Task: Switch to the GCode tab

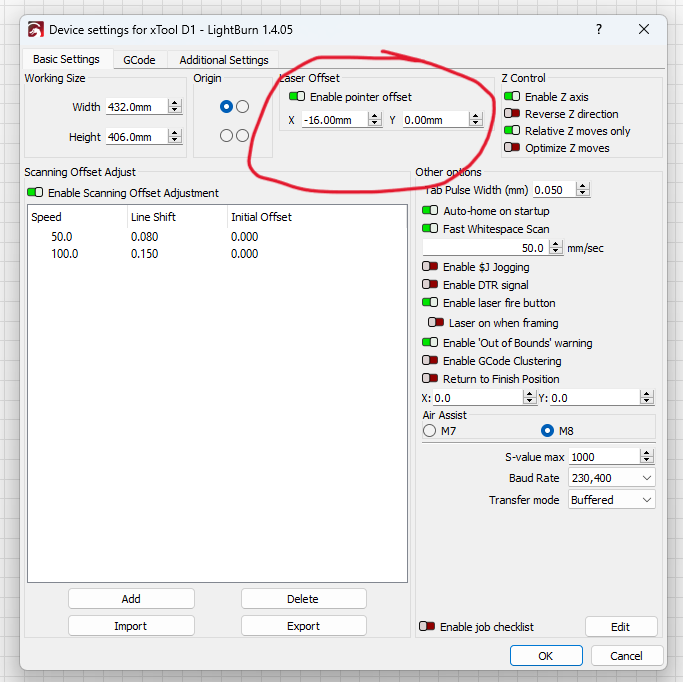Action: tap(139, 60)
